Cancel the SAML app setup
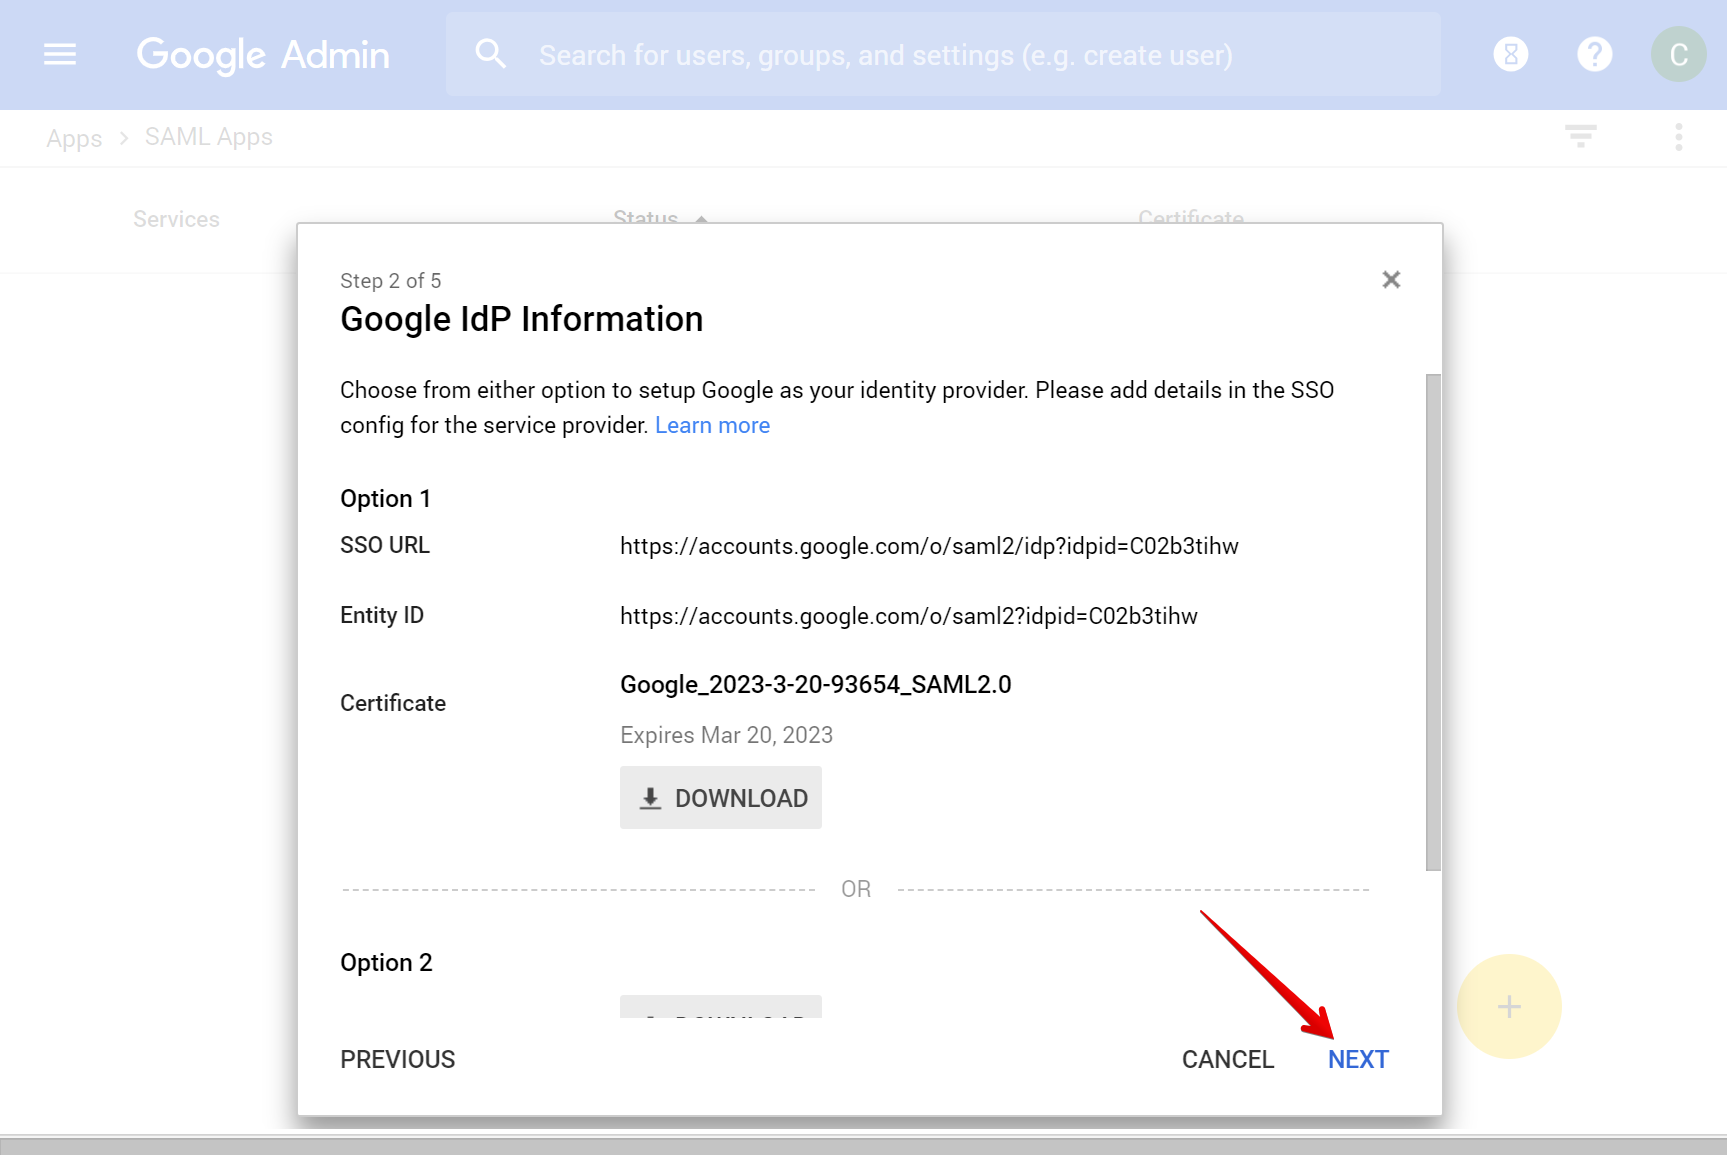The image size is (1727, 1155). pyautogui.click(x=1228, y=1059)
